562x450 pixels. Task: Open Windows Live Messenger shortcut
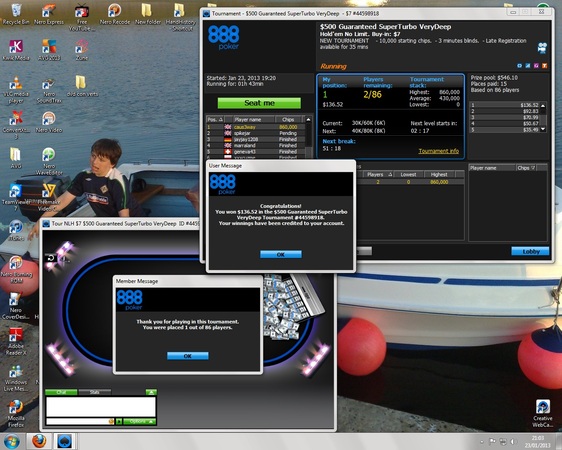click(16, 378)
